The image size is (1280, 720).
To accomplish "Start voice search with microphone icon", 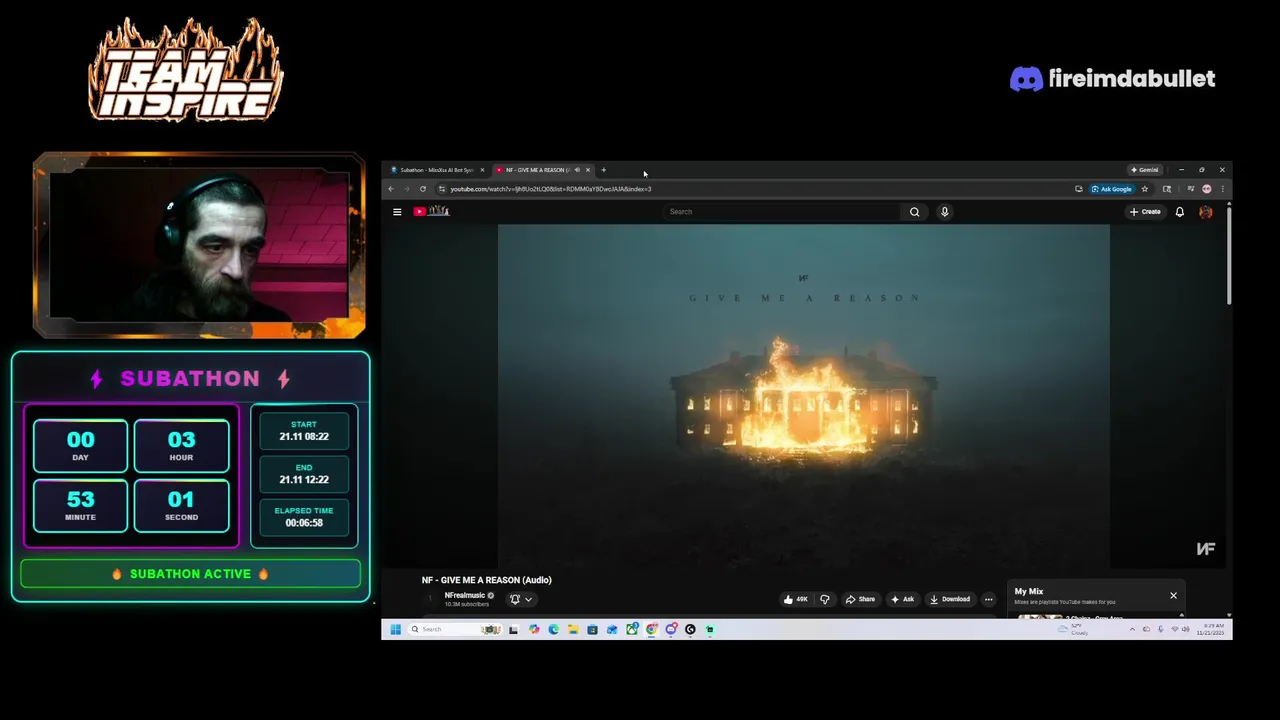I will [x=944, y=212].
